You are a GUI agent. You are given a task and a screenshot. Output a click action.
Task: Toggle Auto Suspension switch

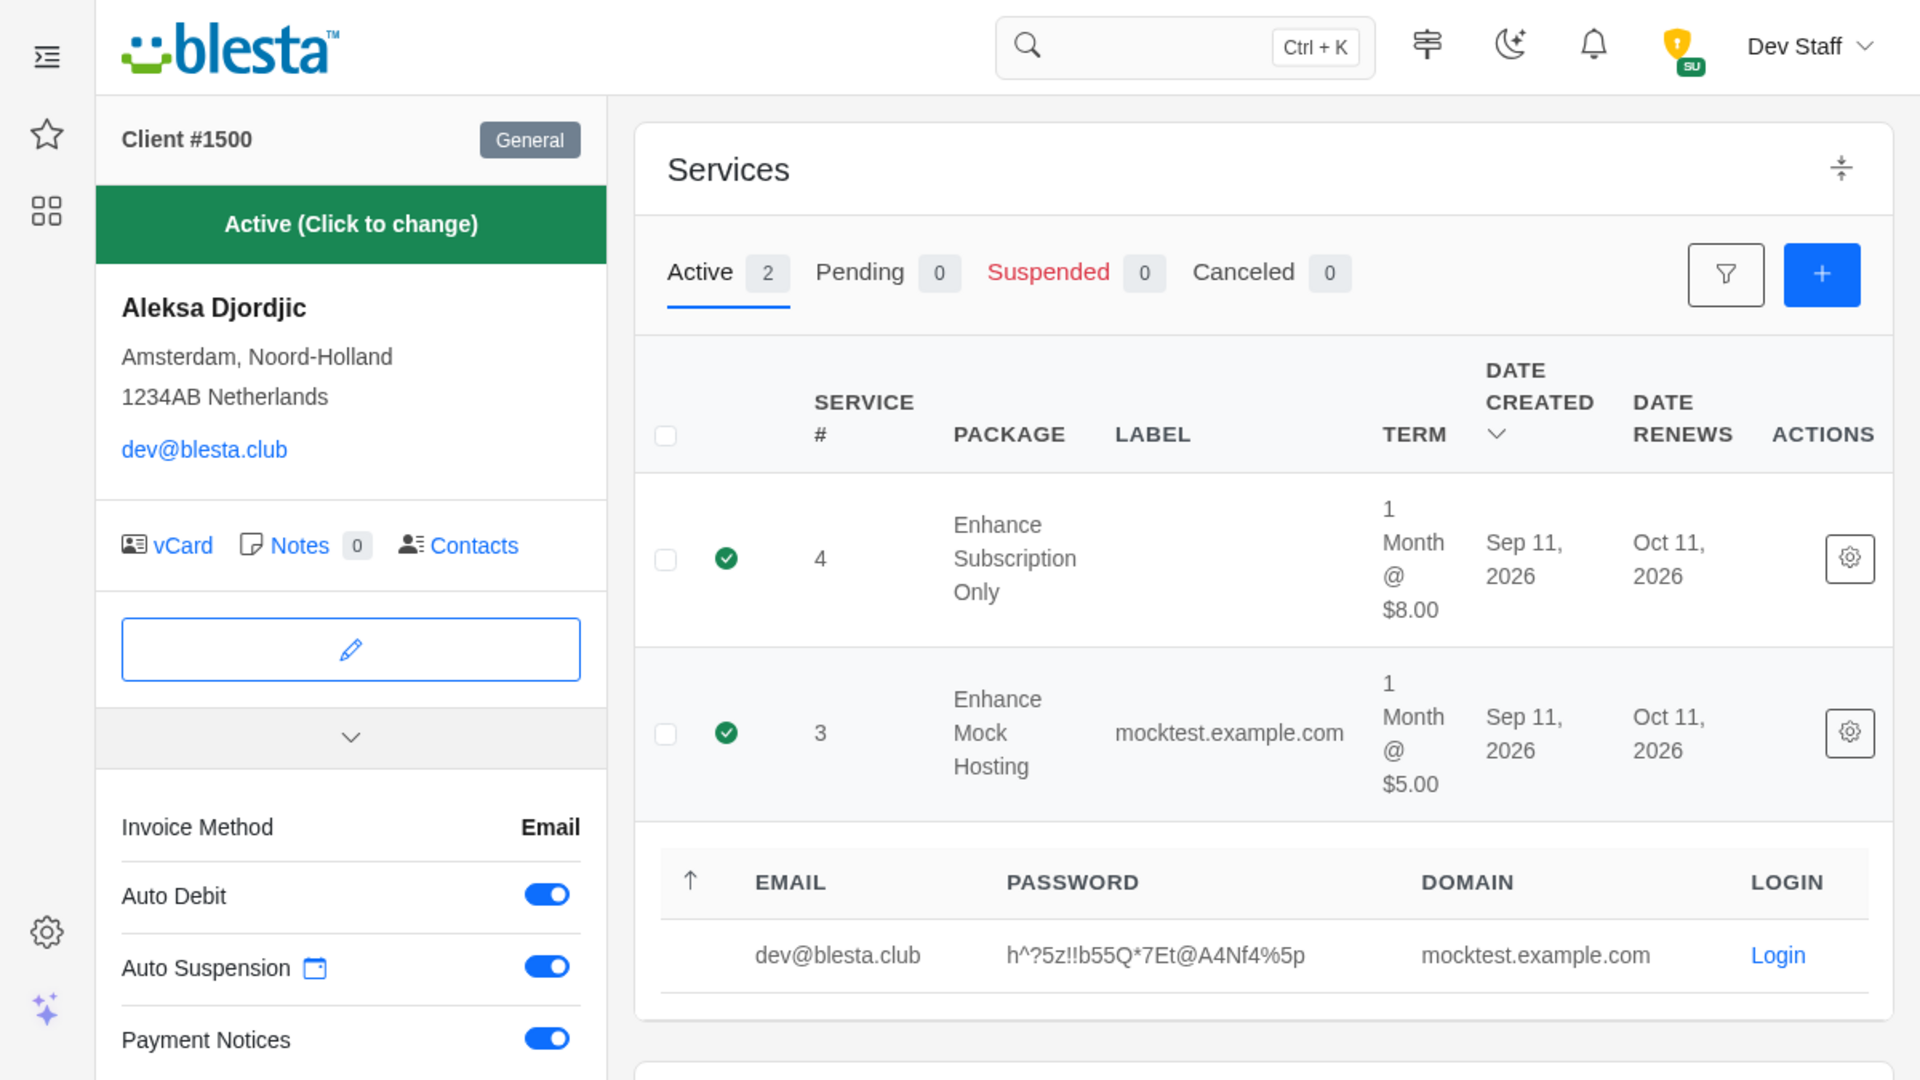point(547,967)
